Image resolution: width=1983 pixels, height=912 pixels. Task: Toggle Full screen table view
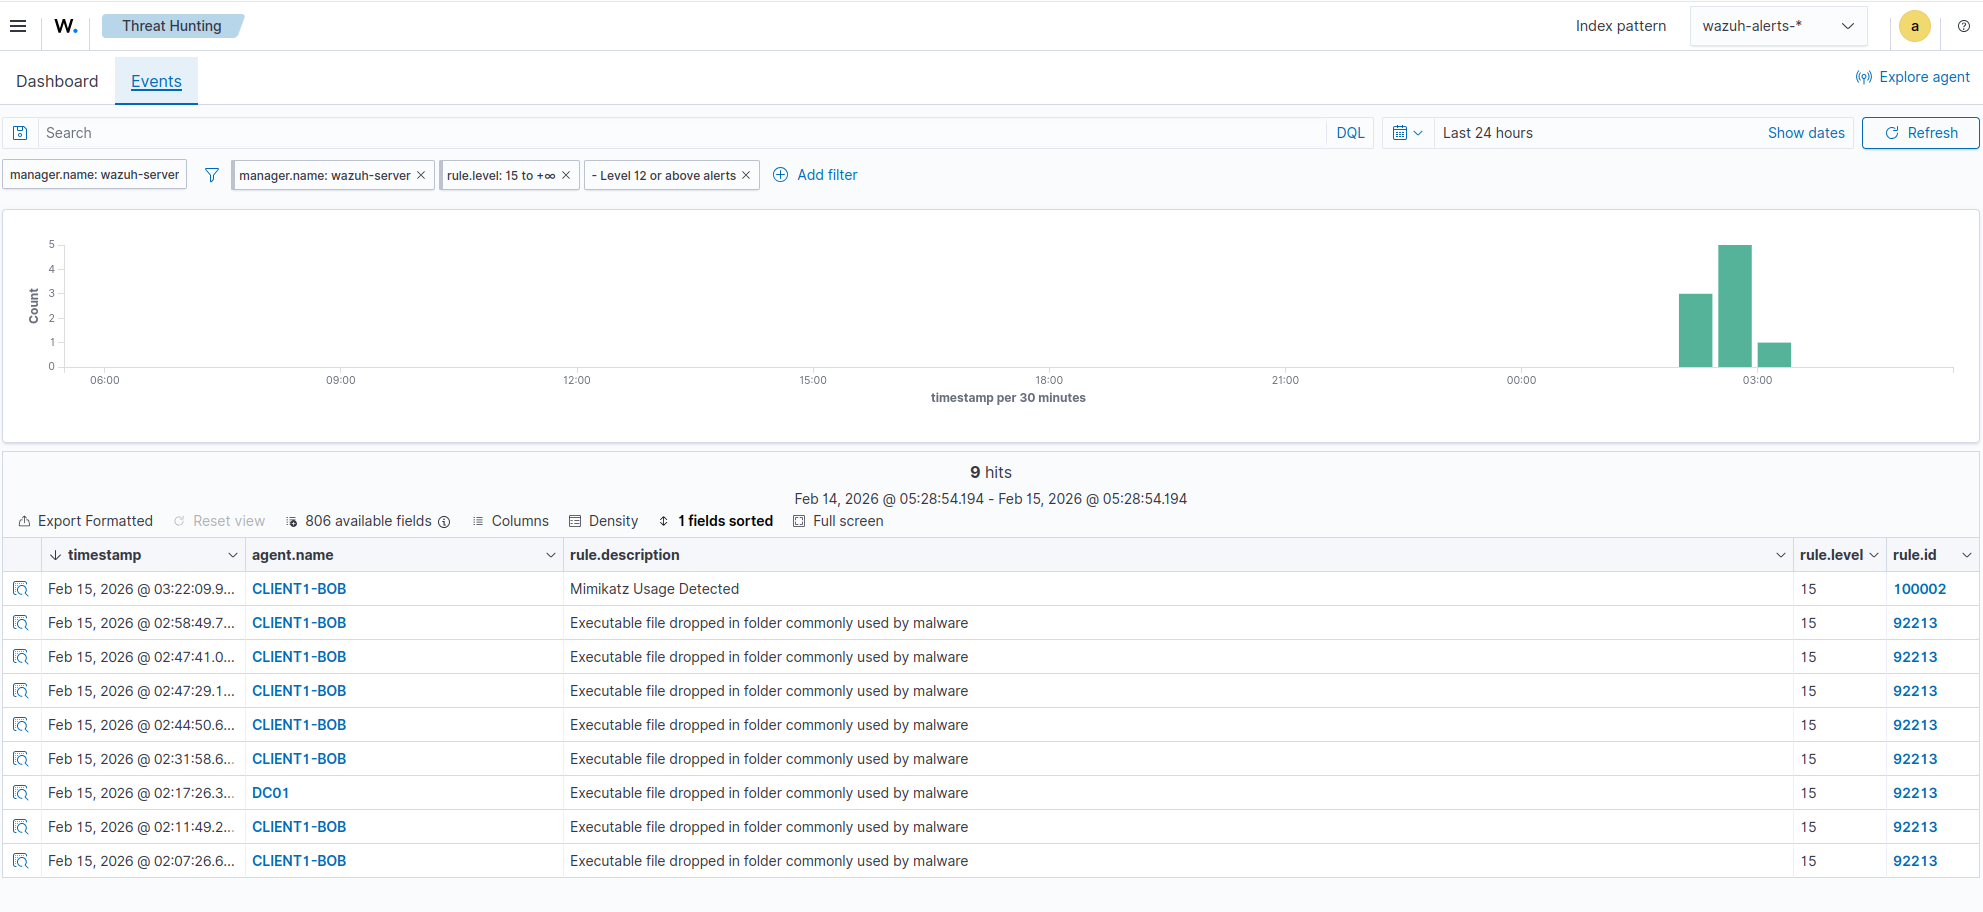(x=838, y=521)
